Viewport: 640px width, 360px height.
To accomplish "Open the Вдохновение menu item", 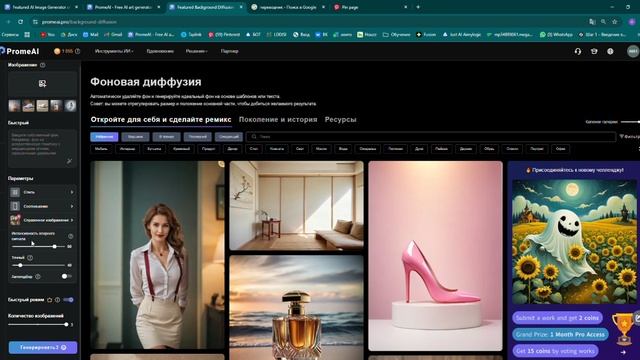I will (160, 51).
